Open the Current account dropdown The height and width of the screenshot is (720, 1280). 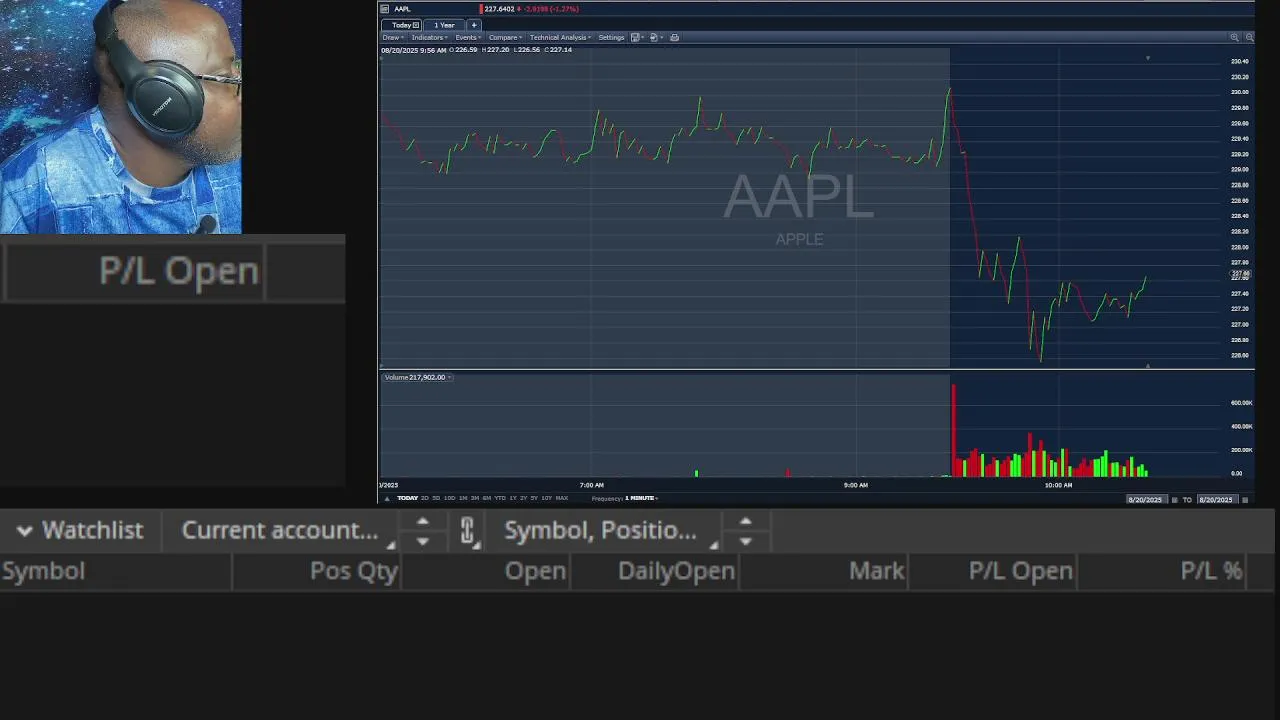click(287, 531)
